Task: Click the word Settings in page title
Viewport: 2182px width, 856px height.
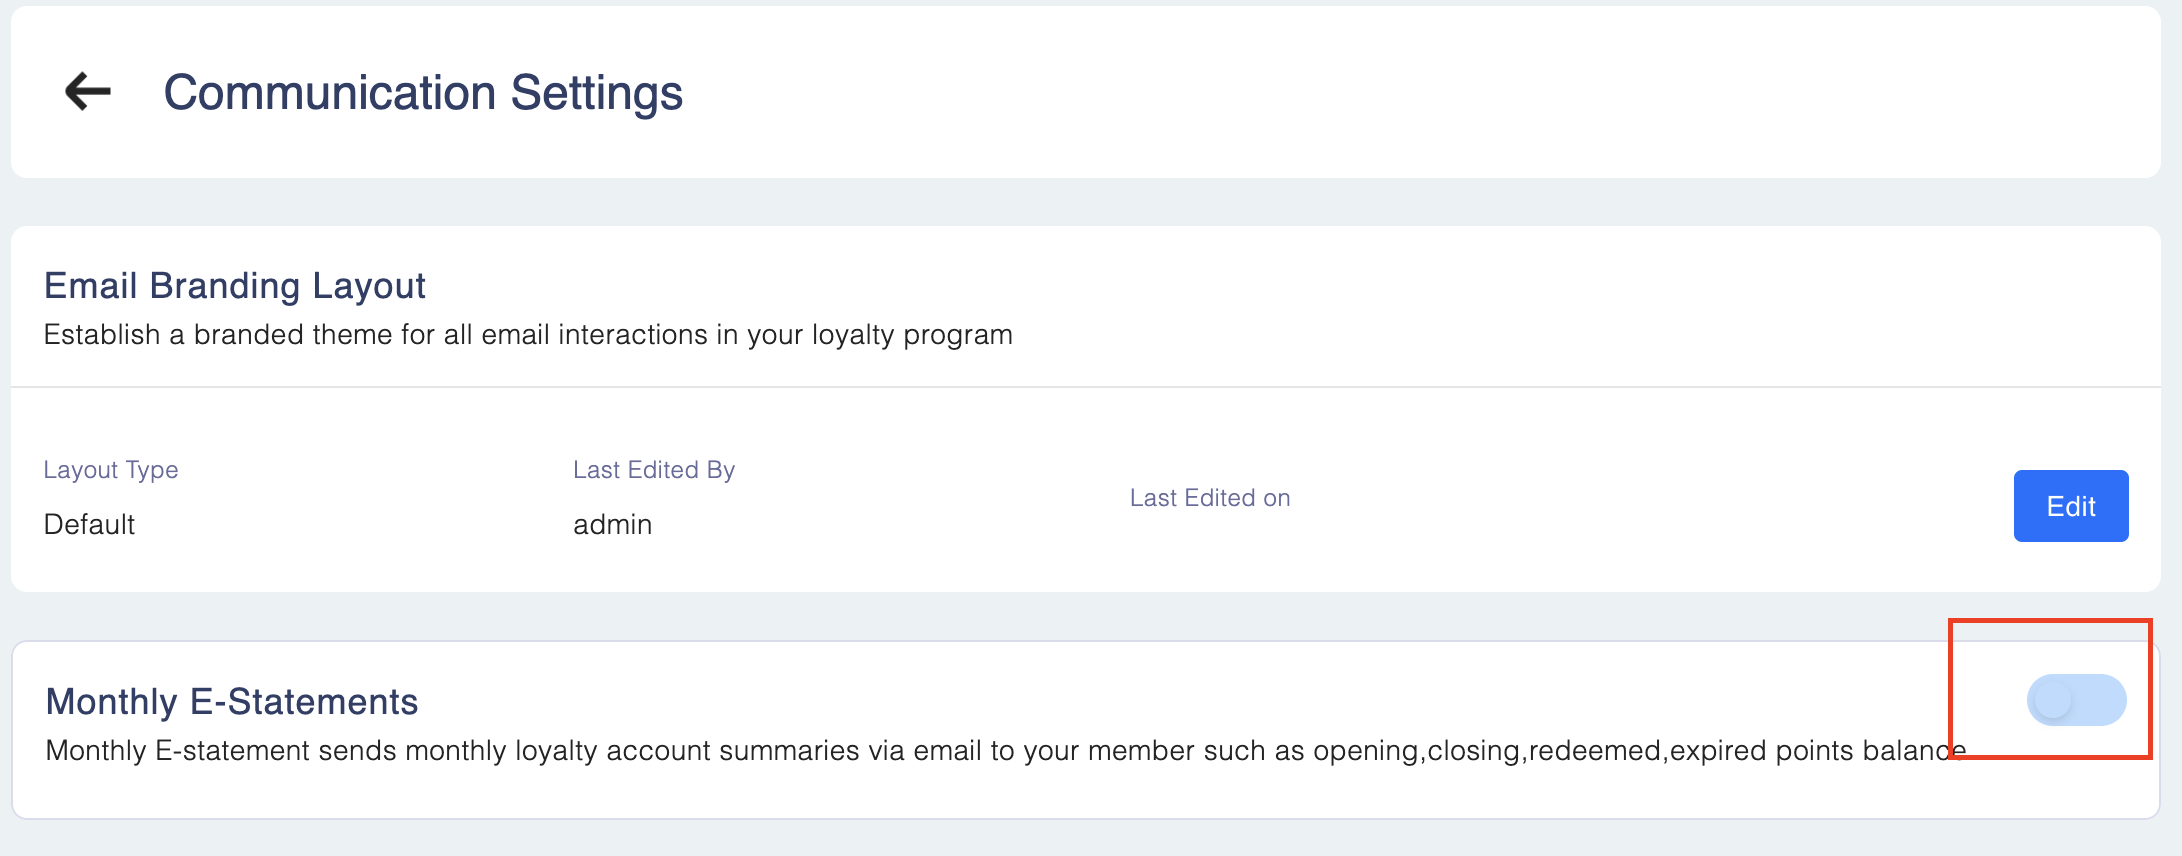Action: (x=596, y=93)
